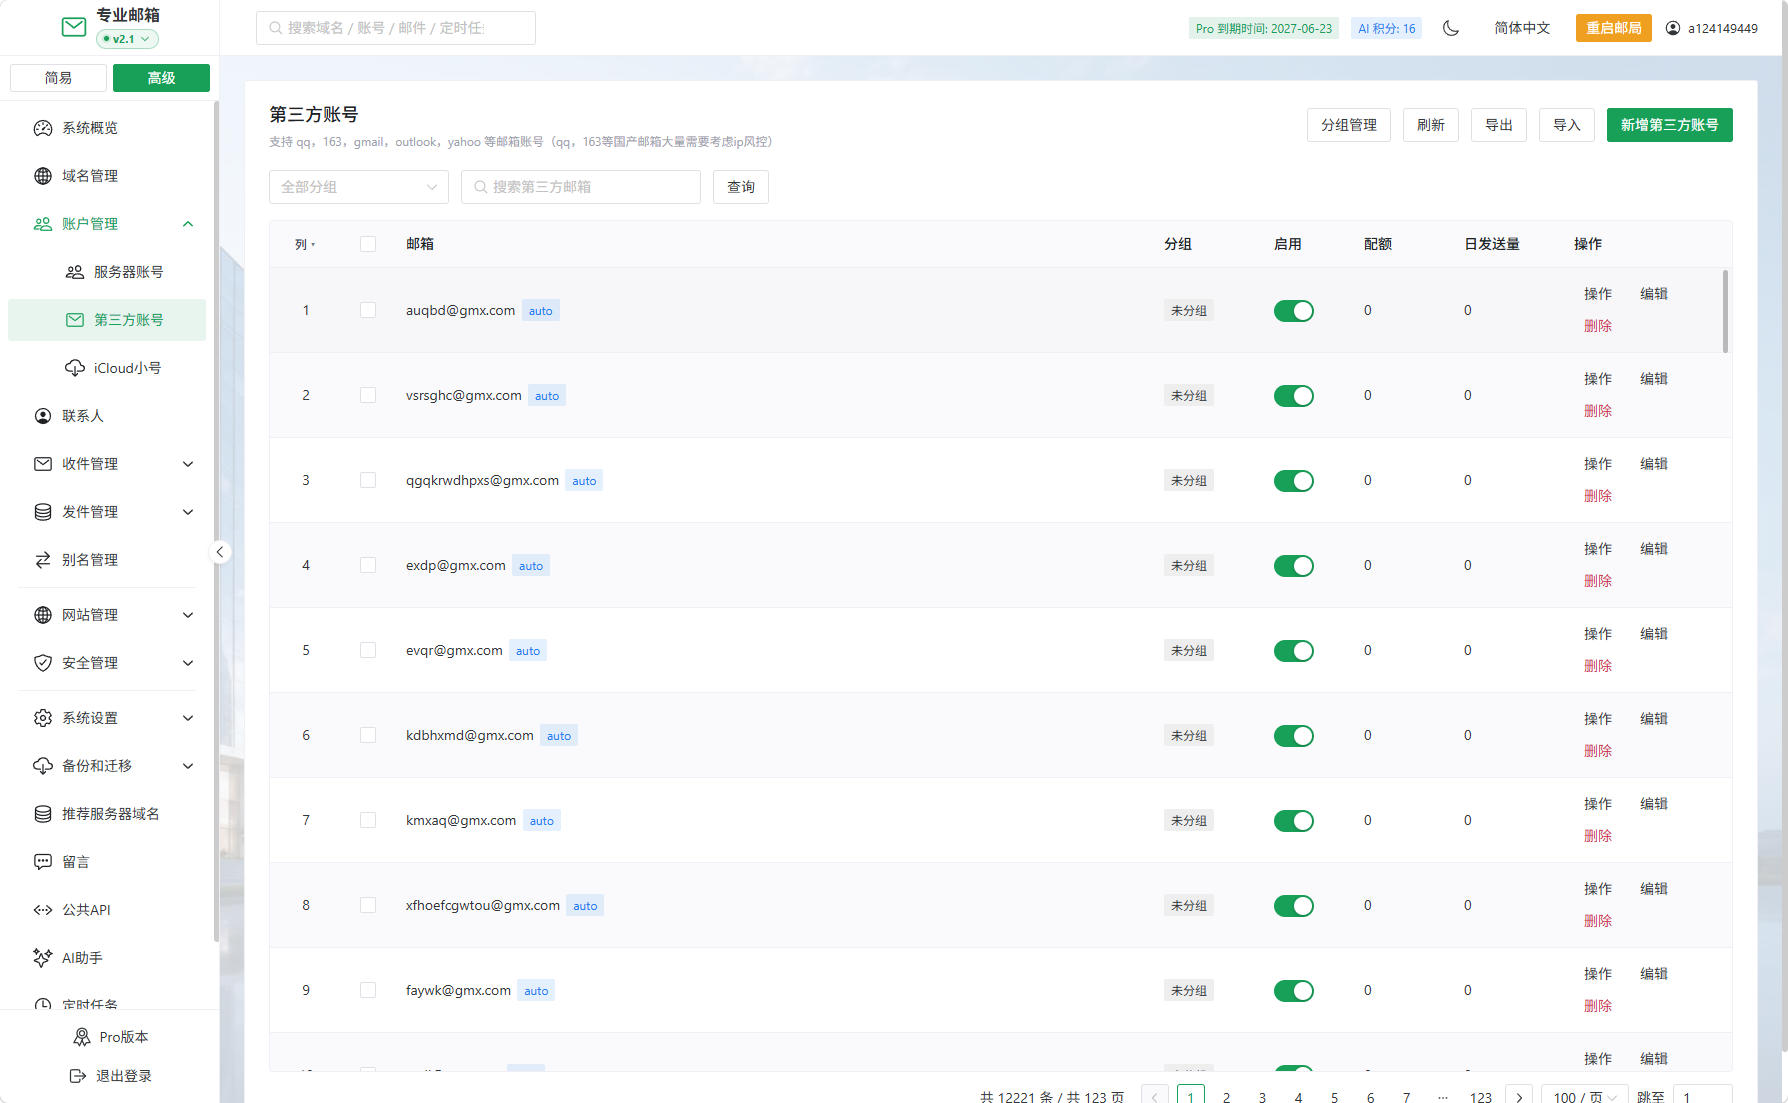Open the 100 / 页 page size dropdown
The height and width of the screenshot is (1103, 1788).
1585,1097
